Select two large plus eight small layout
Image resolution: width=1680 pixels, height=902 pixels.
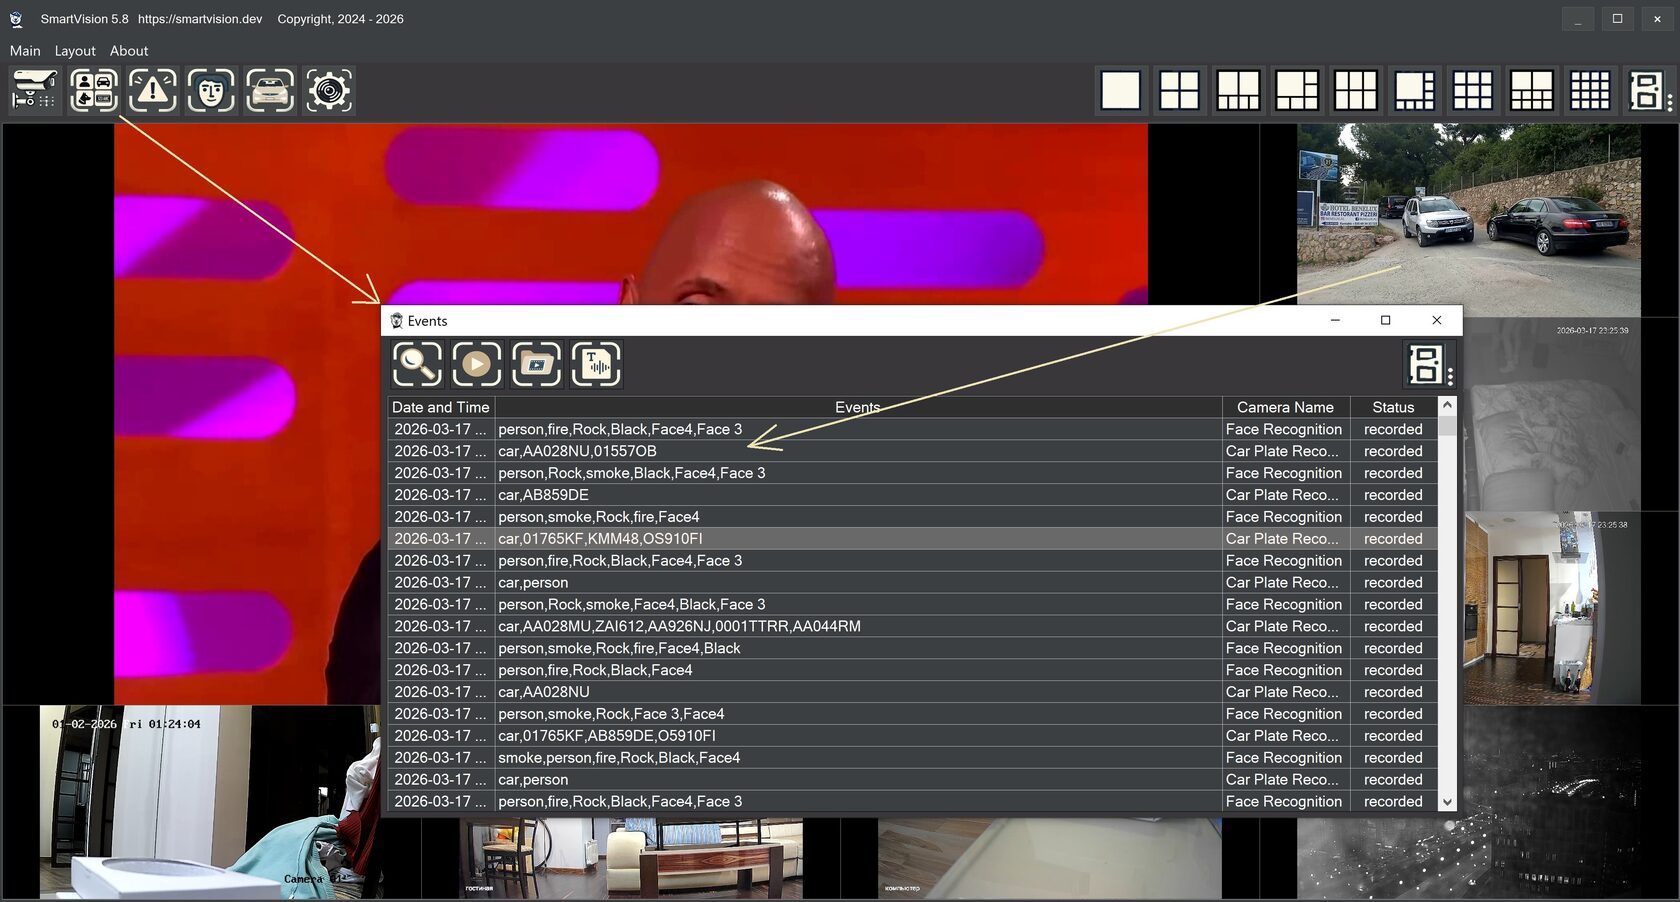click(x=1532, y=90)
